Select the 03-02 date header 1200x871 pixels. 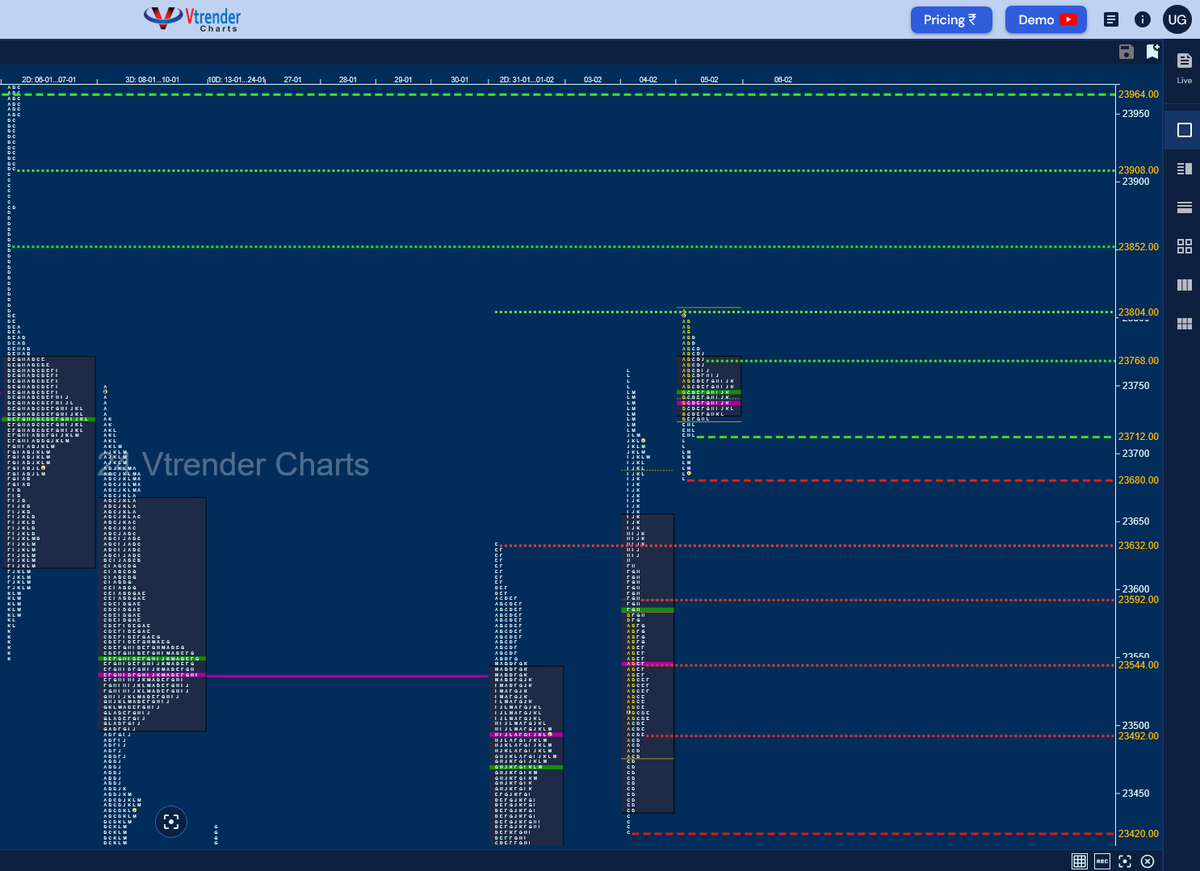[x=593, y=79]
